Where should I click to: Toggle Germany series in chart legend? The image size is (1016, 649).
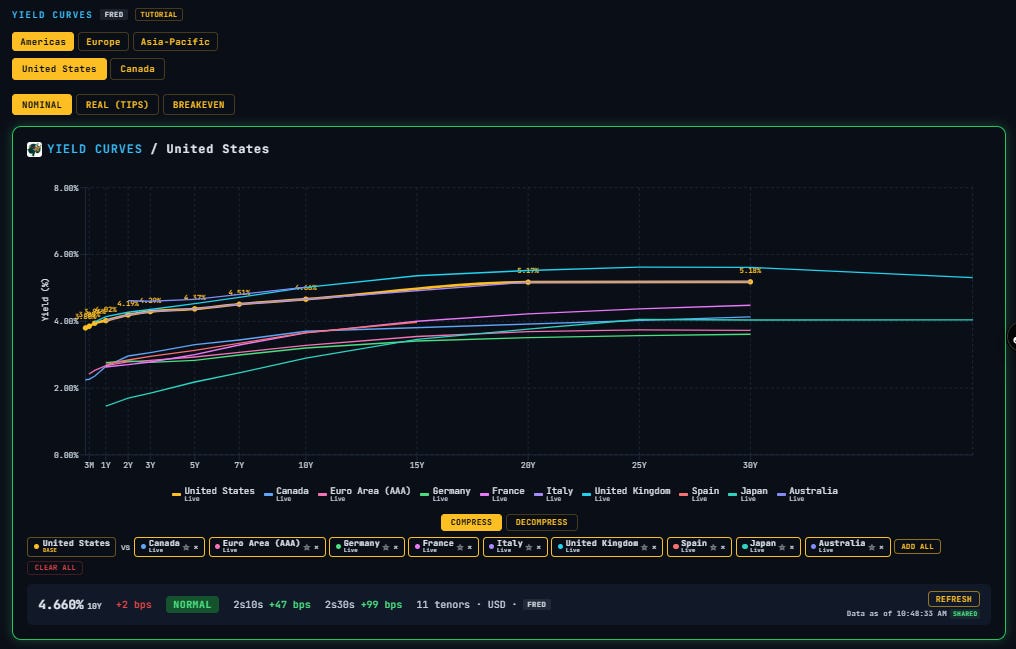[x=445, y=494]
